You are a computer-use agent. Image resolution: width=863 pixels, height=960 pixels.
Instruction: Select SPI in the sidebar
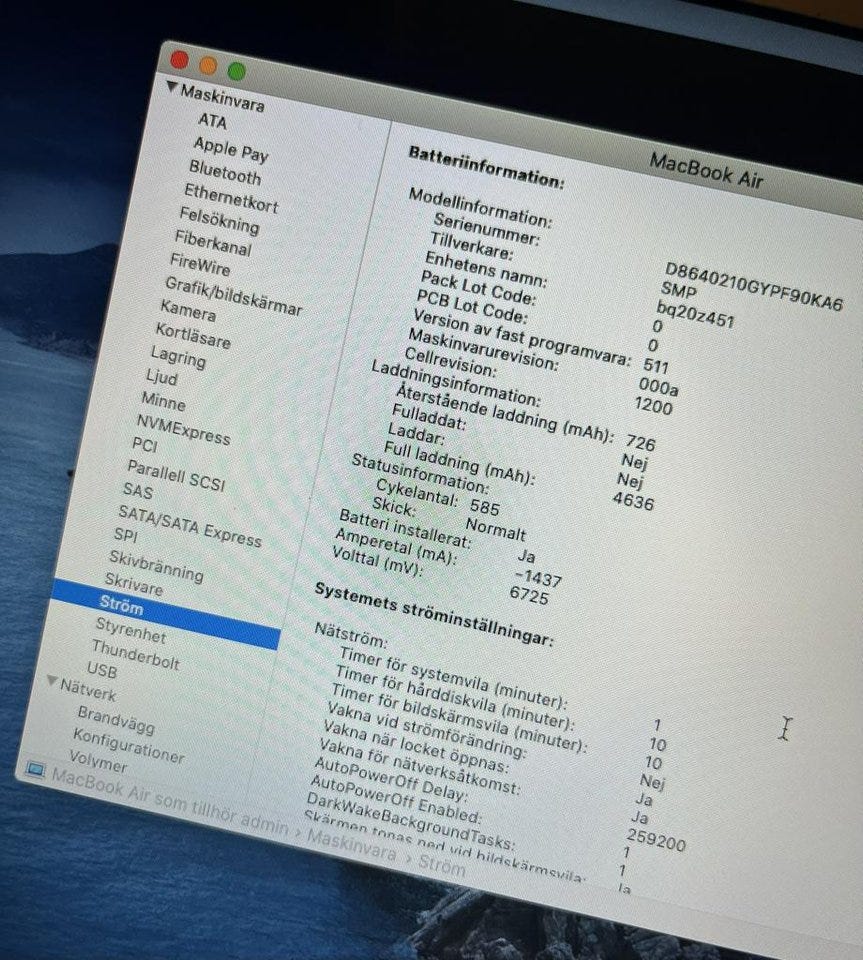[125, 535]
